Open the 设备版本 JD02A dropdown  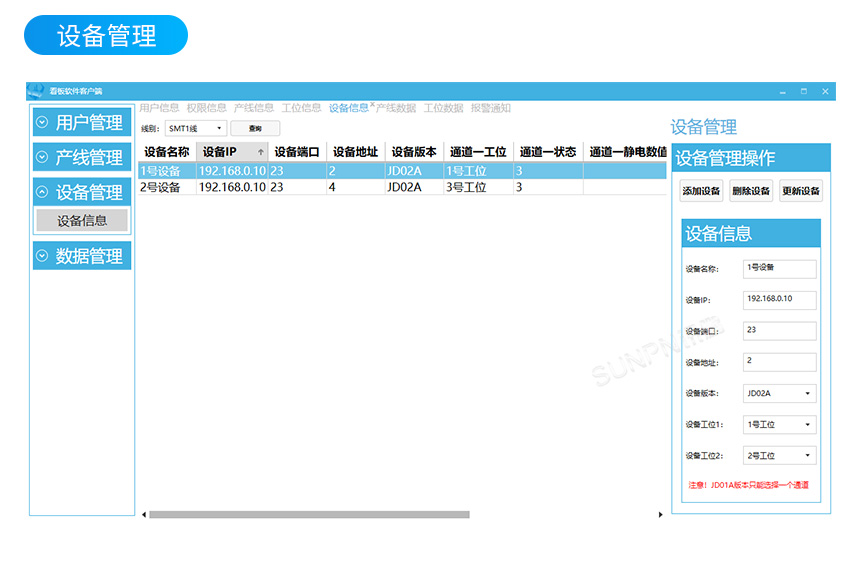pos(807,393)
